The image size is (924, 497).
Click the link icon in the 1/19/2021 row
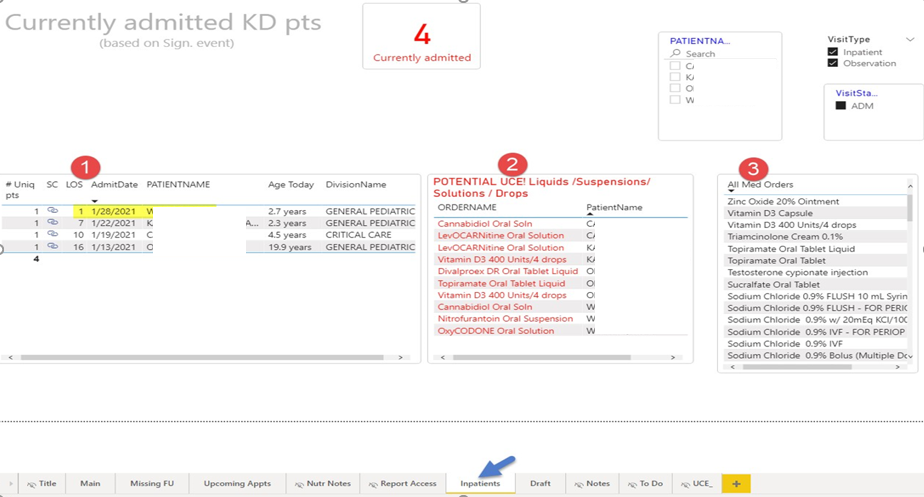pos(52,235)
